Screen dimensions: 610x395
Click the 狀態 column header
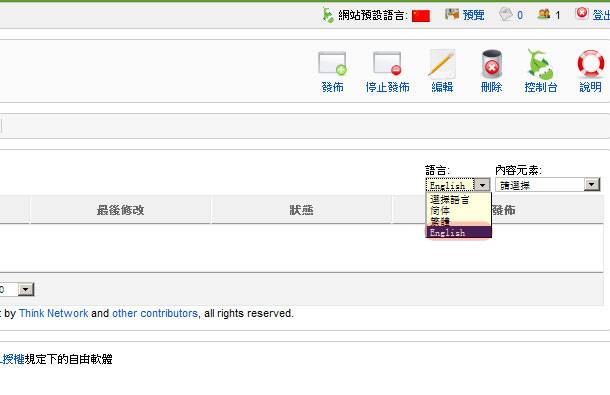click(x=301, y=210)
